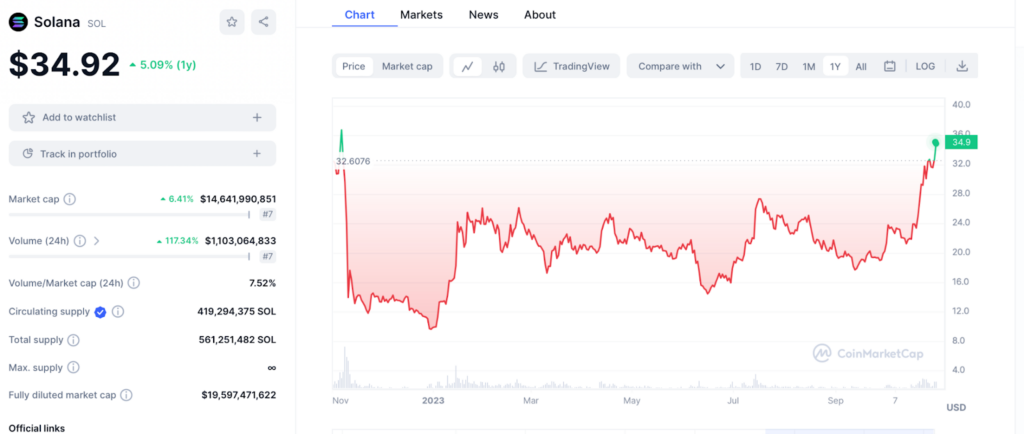This screenshot has height=434, width=1024.
Task: Click the $19,597,471,622 value
Action: (x=238, y=395)
